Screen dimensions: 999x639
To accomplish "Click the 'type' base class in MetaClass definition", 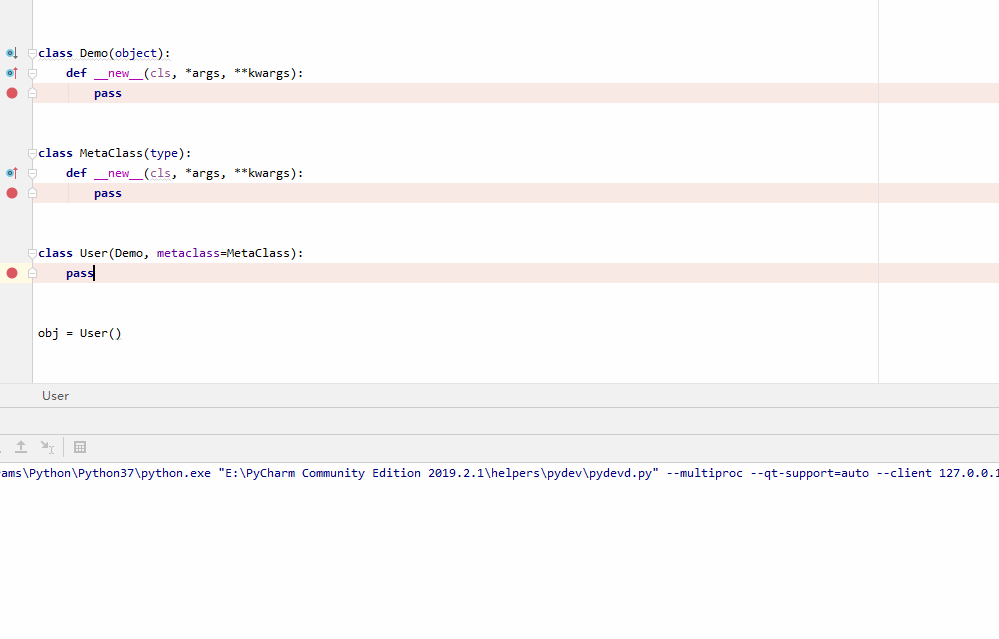I will (164, 154).
